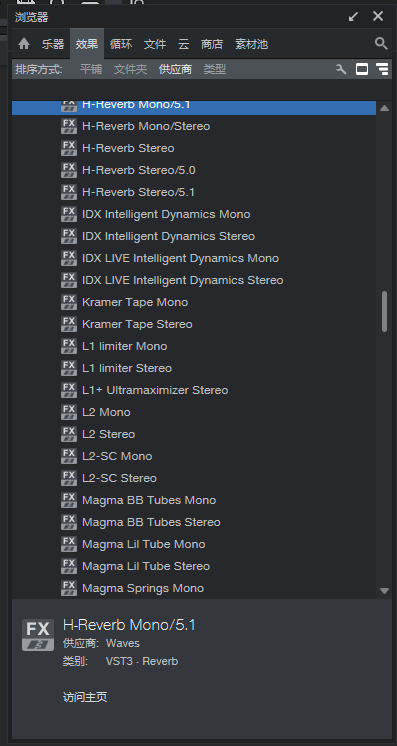Open the 访问主页 visit homepage link
397x746 pixels.
85,697
